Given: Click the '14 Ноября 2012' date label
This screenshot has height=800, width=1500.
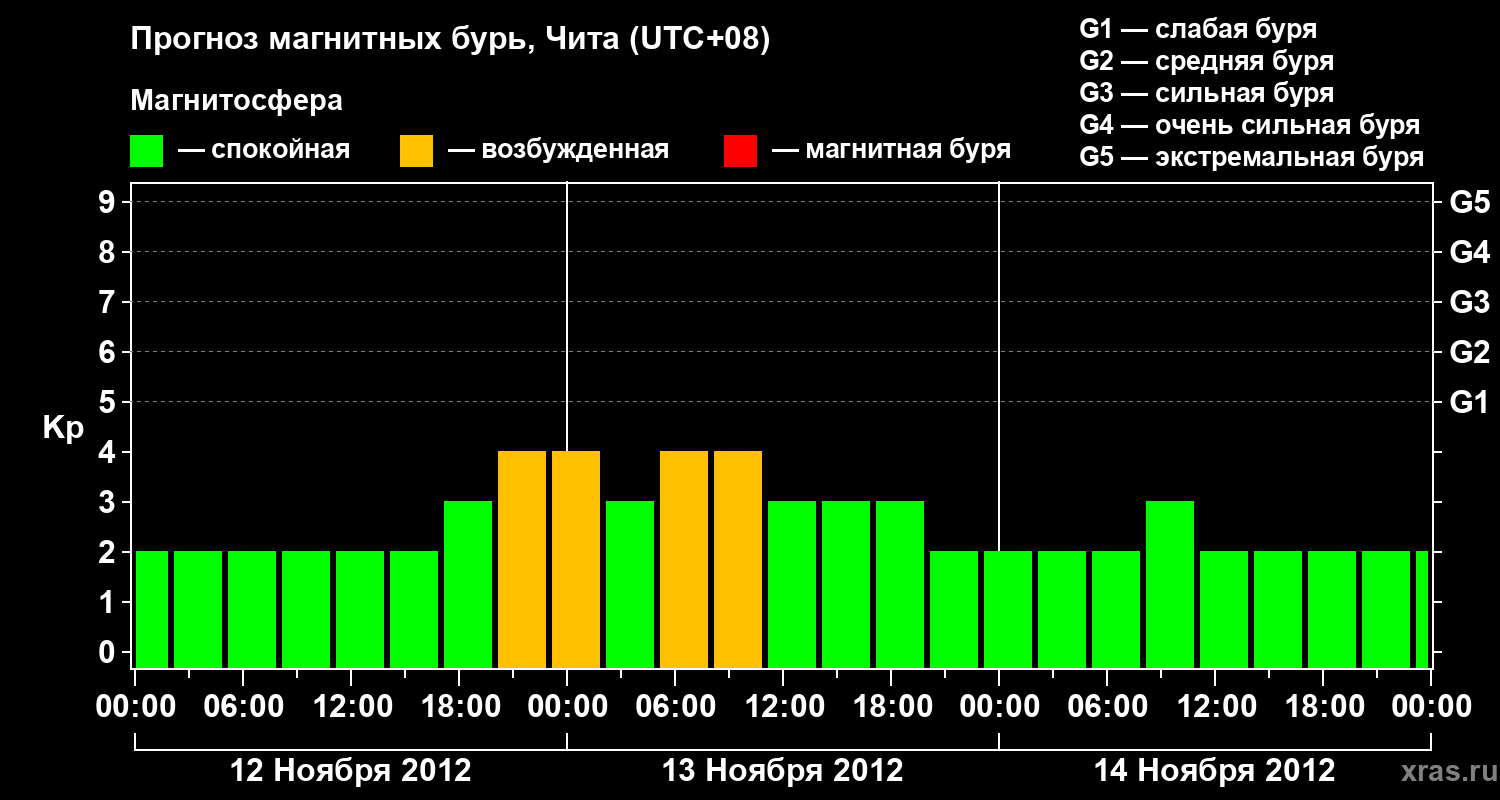Looking at the screenshot, I should [1214, 771].
